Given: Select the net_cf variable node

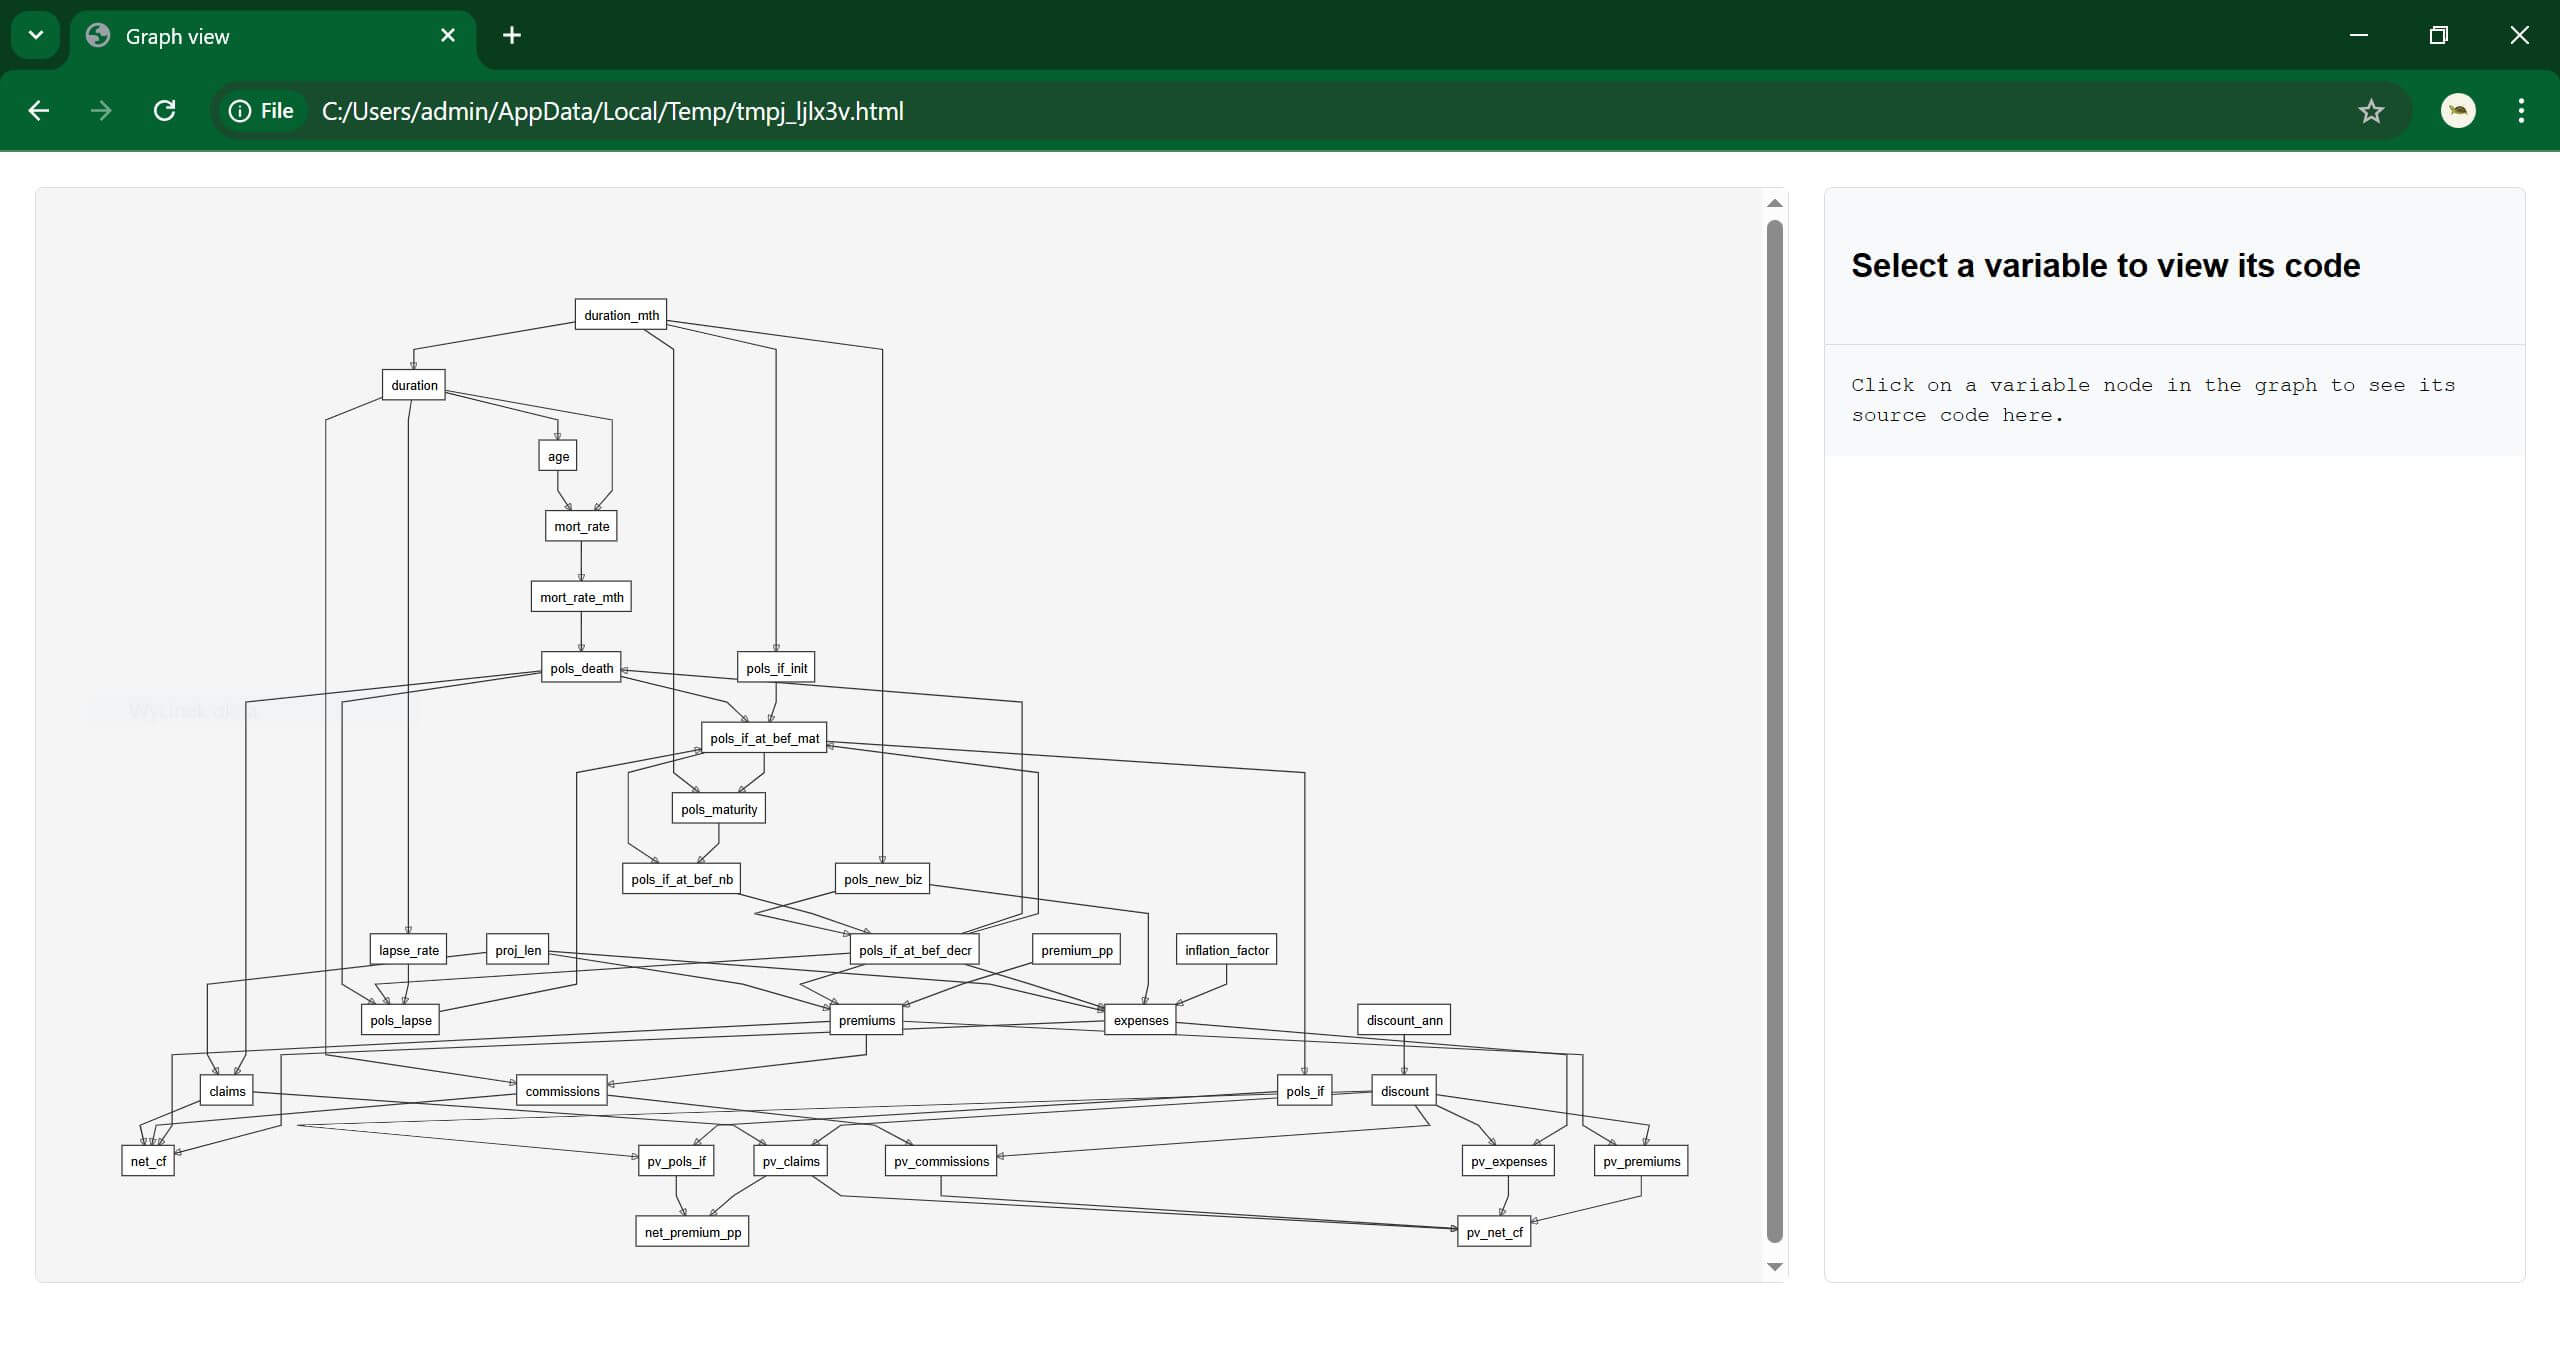Looking at the screenshot, I should pyautogui.click(x=148, y=1161).
